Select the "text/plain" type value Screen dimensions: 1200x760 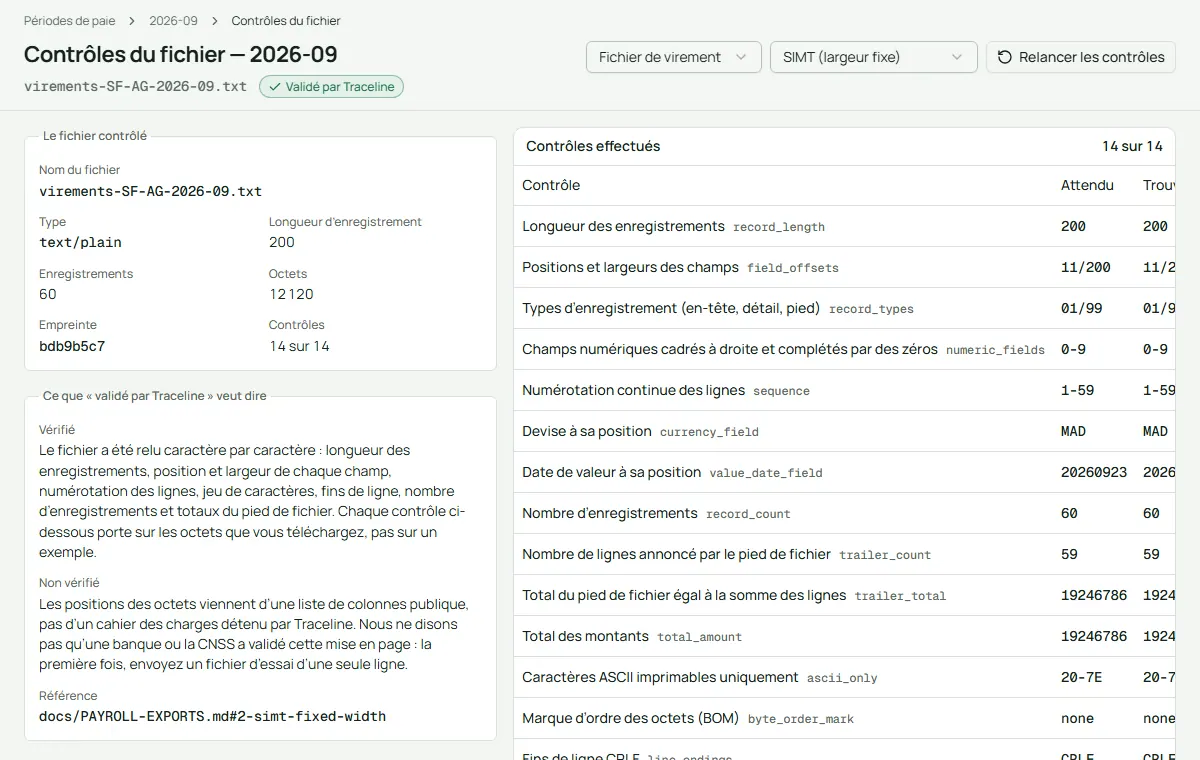click(x=80, y=242)
